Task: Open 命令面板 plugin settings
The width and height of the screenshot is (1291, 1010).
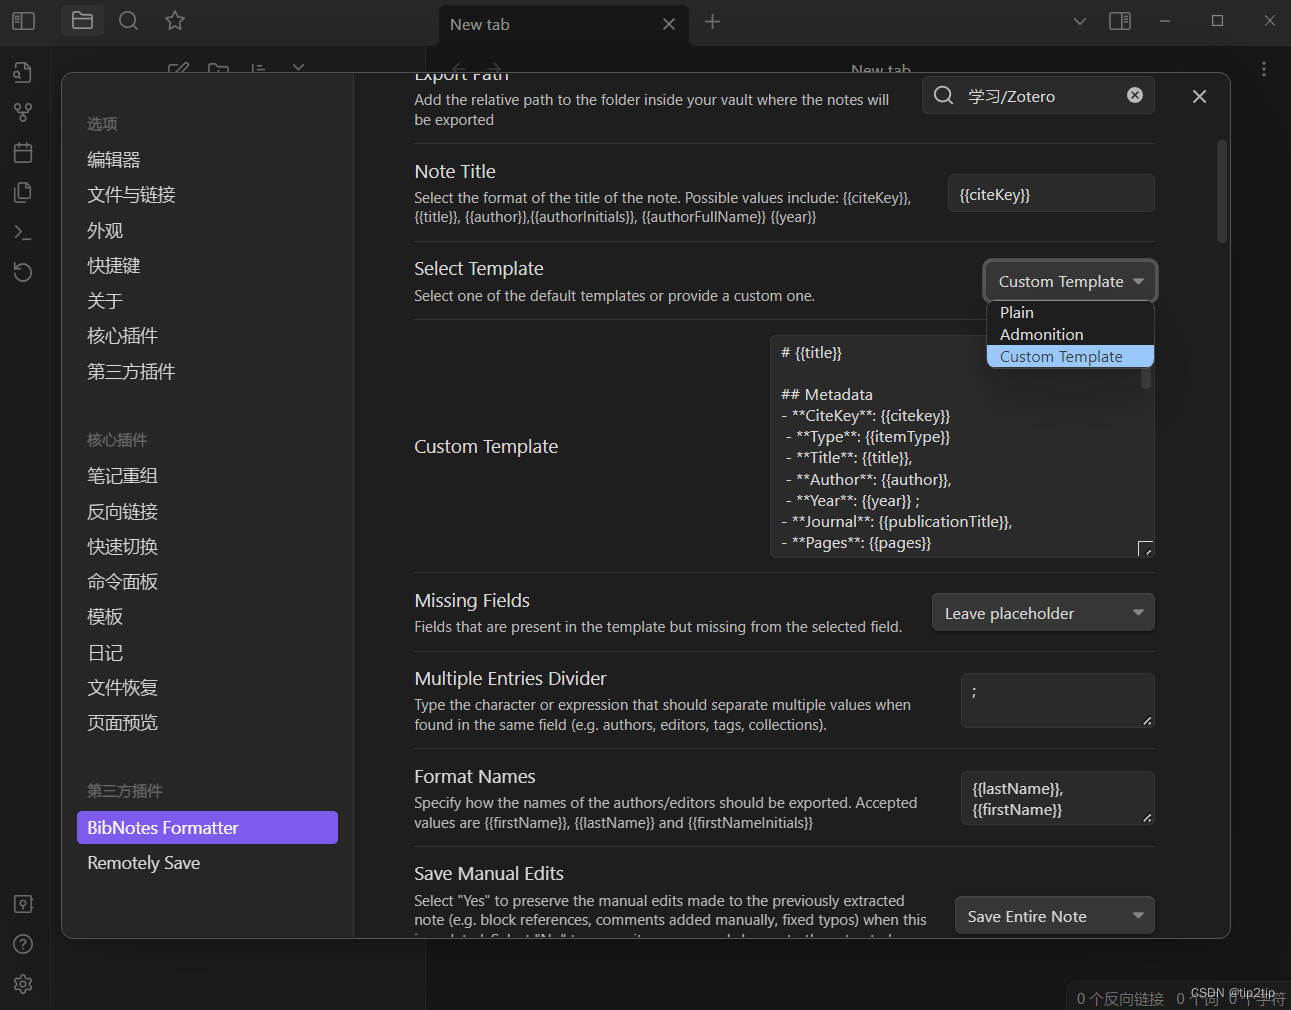Action: [122, 582]
